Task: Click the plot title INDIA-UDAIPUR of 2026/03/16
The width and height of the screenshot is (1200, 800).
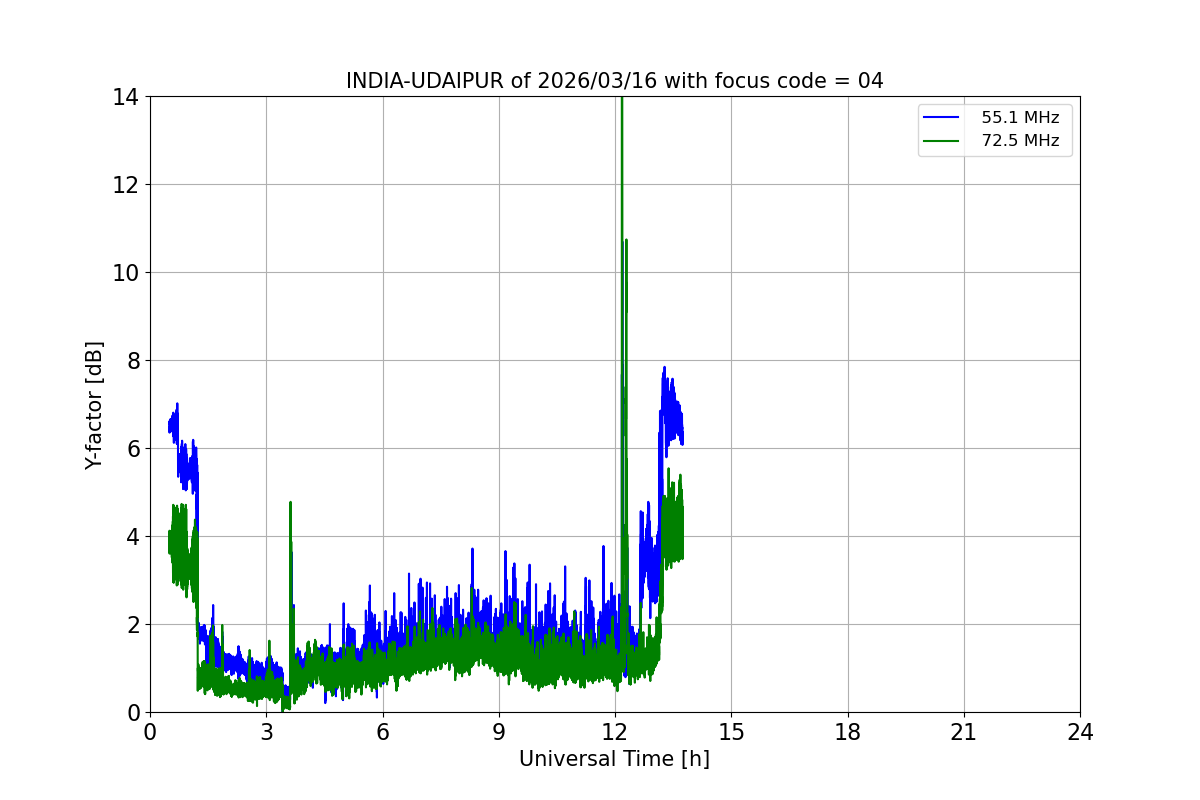Action: point(614,81)
